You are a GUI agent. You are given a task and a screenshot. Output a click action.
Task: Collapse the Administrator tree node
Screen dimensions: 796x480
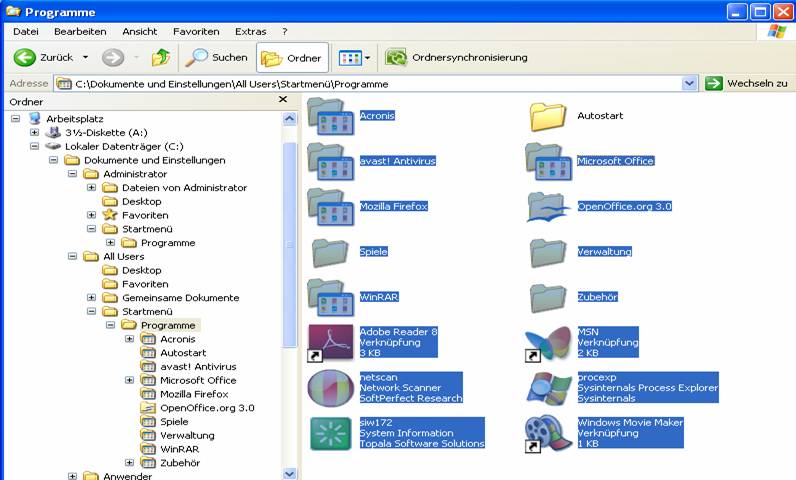73,174
